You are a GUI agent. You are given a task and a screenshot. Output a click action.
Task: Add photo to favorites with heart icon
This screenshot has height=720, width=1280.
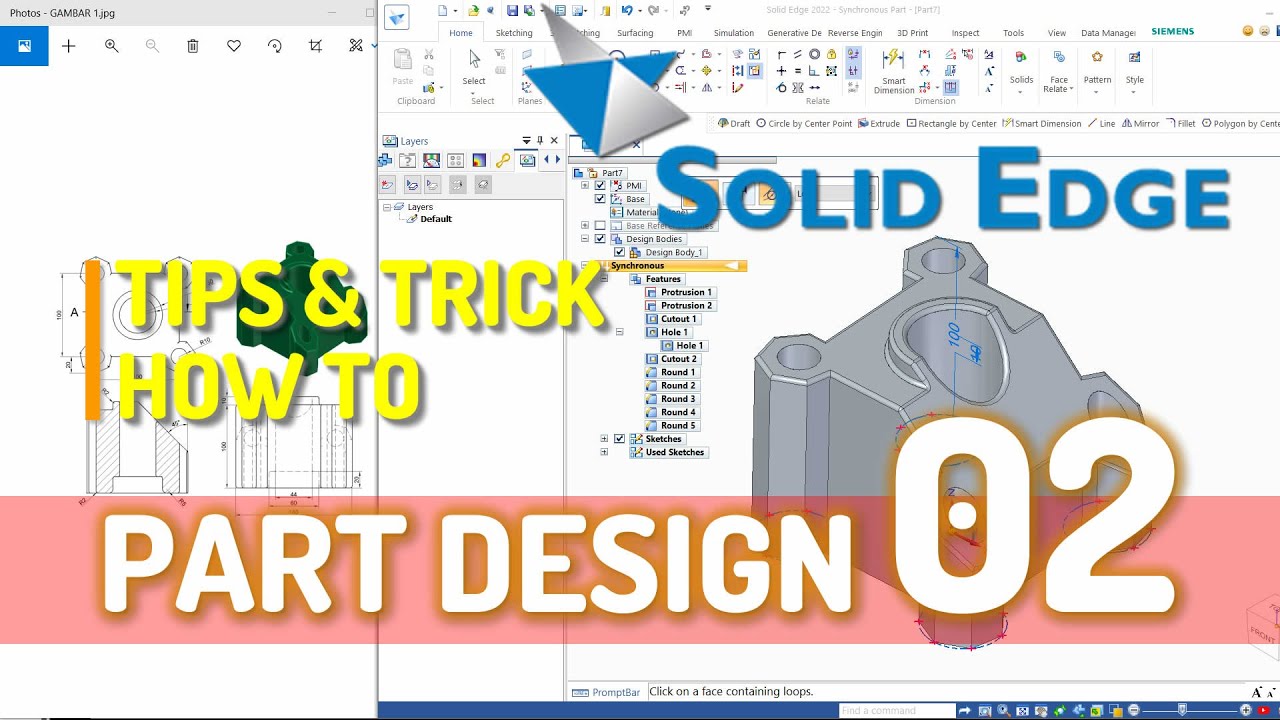[234, 46]
